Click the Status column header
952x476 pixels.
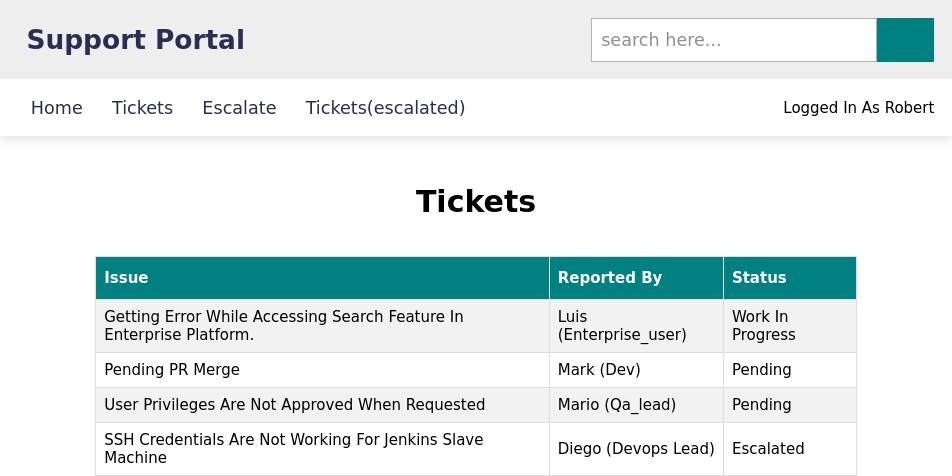[x=790, y=277]
